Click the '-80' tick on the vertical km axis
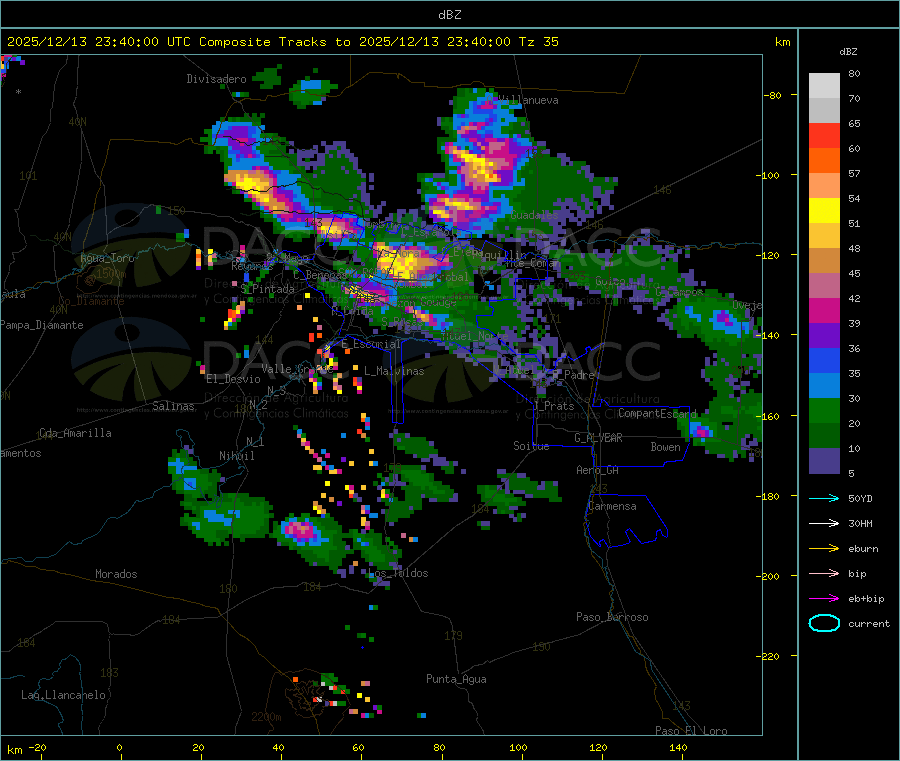The height and width of the screenshot is (761, 900). [x=773, y=95]
